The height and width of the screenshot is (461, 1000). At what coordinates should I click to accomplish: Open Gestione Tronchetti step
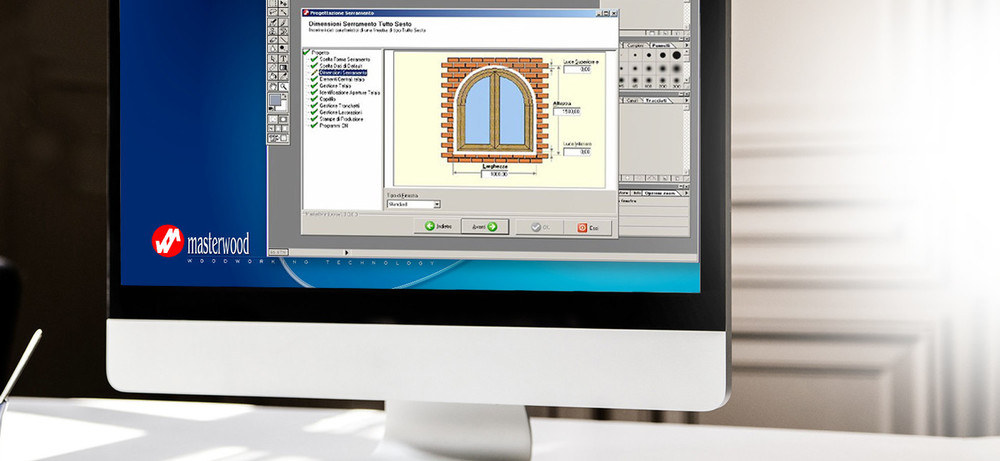(x=339, y=106)
